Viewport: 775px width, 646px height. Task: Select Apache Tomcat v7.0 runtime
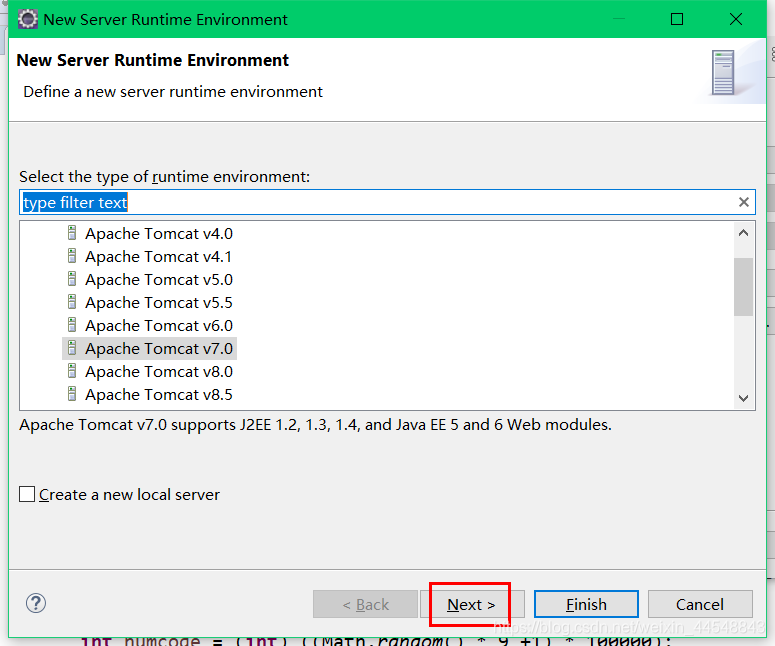click(x=159, y=348)
